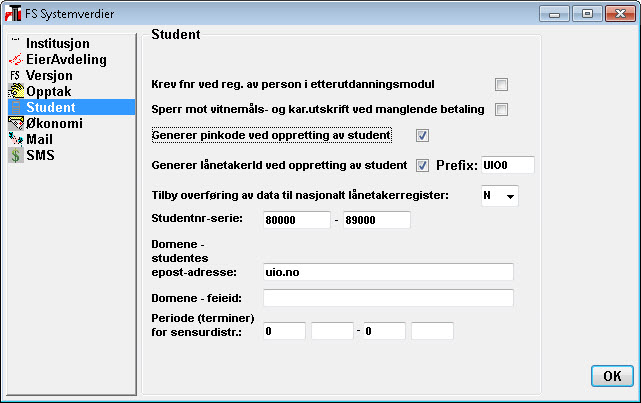Click the FS Systemverdier title bar icon

click(x=13, y=13)
